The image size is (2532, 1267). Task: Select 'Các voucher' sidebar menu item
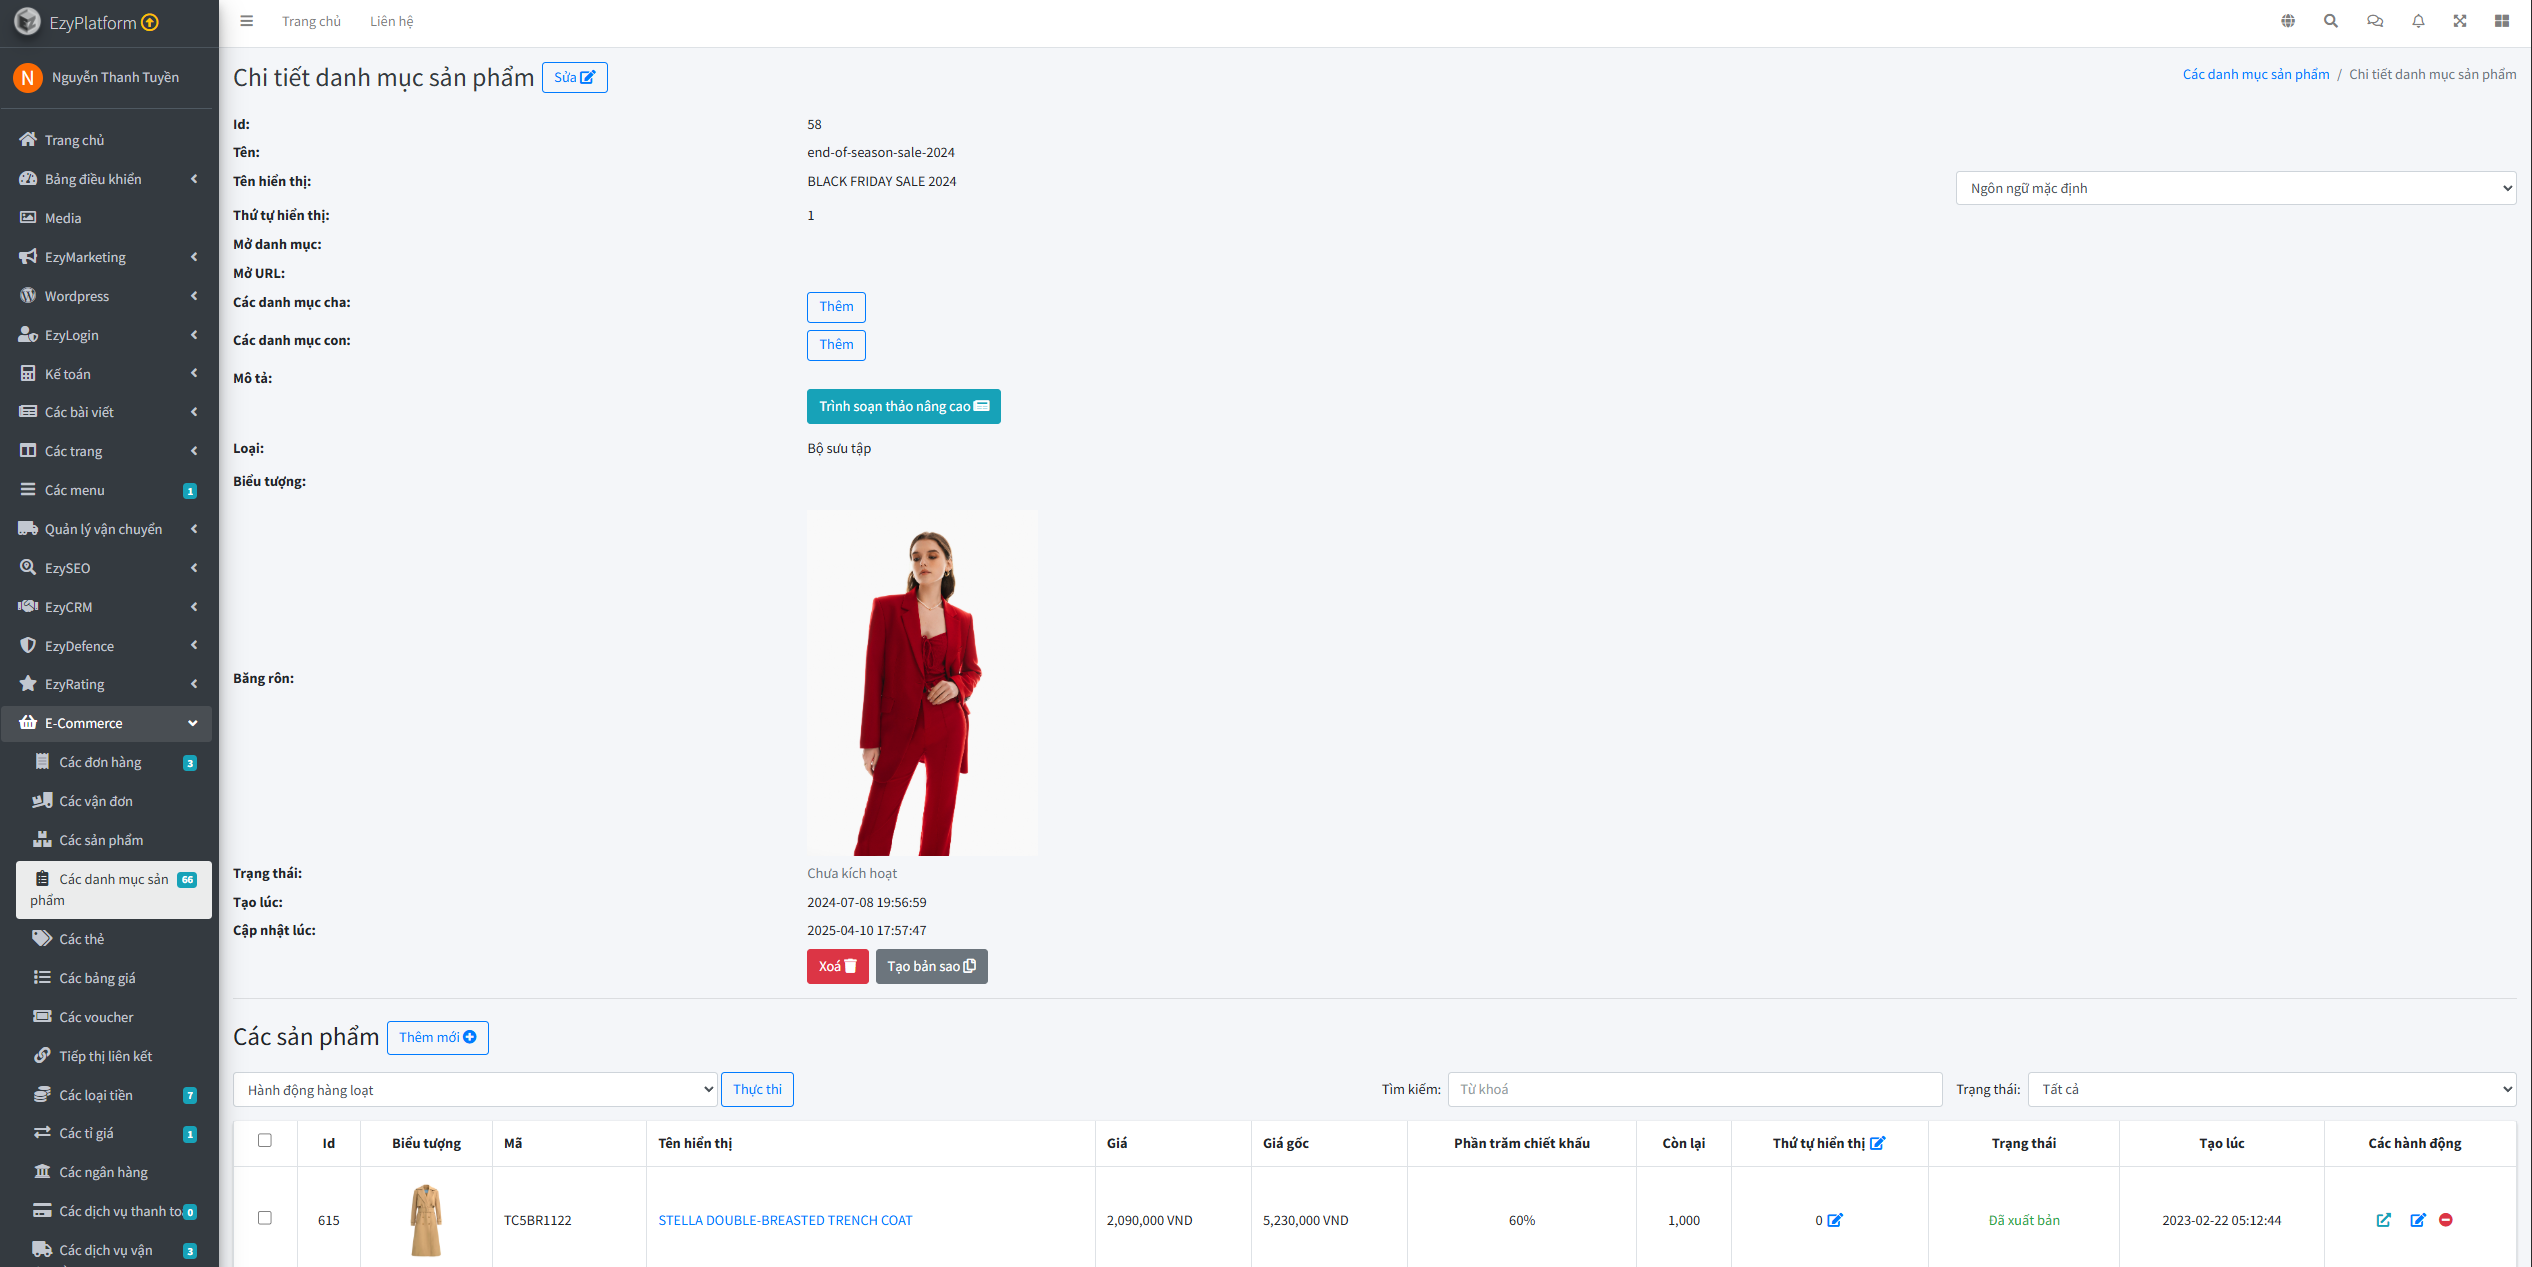(x=96, y=1017)
